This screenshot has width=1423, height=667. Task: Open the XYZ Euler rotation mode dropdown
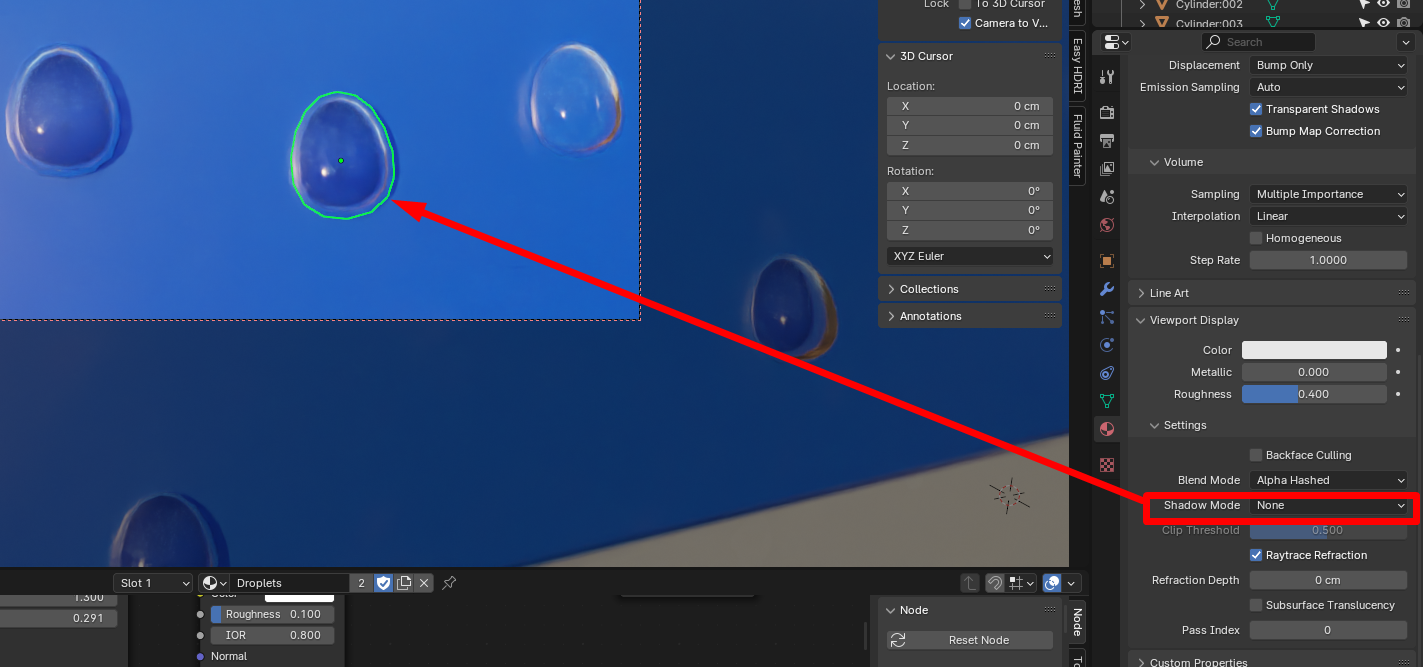[x=970, y=256]
